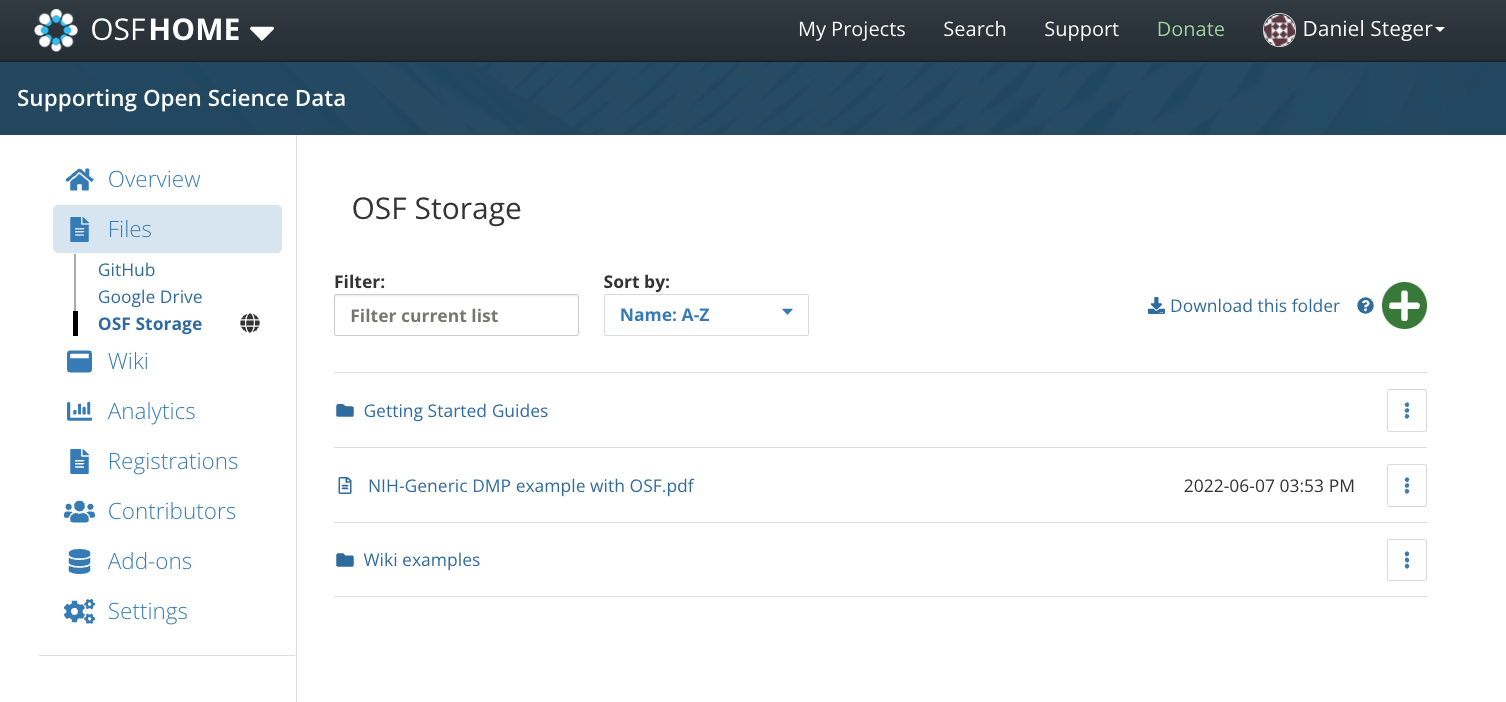Expand the Sort by Name: A-Z dropdown

(706, 315)
